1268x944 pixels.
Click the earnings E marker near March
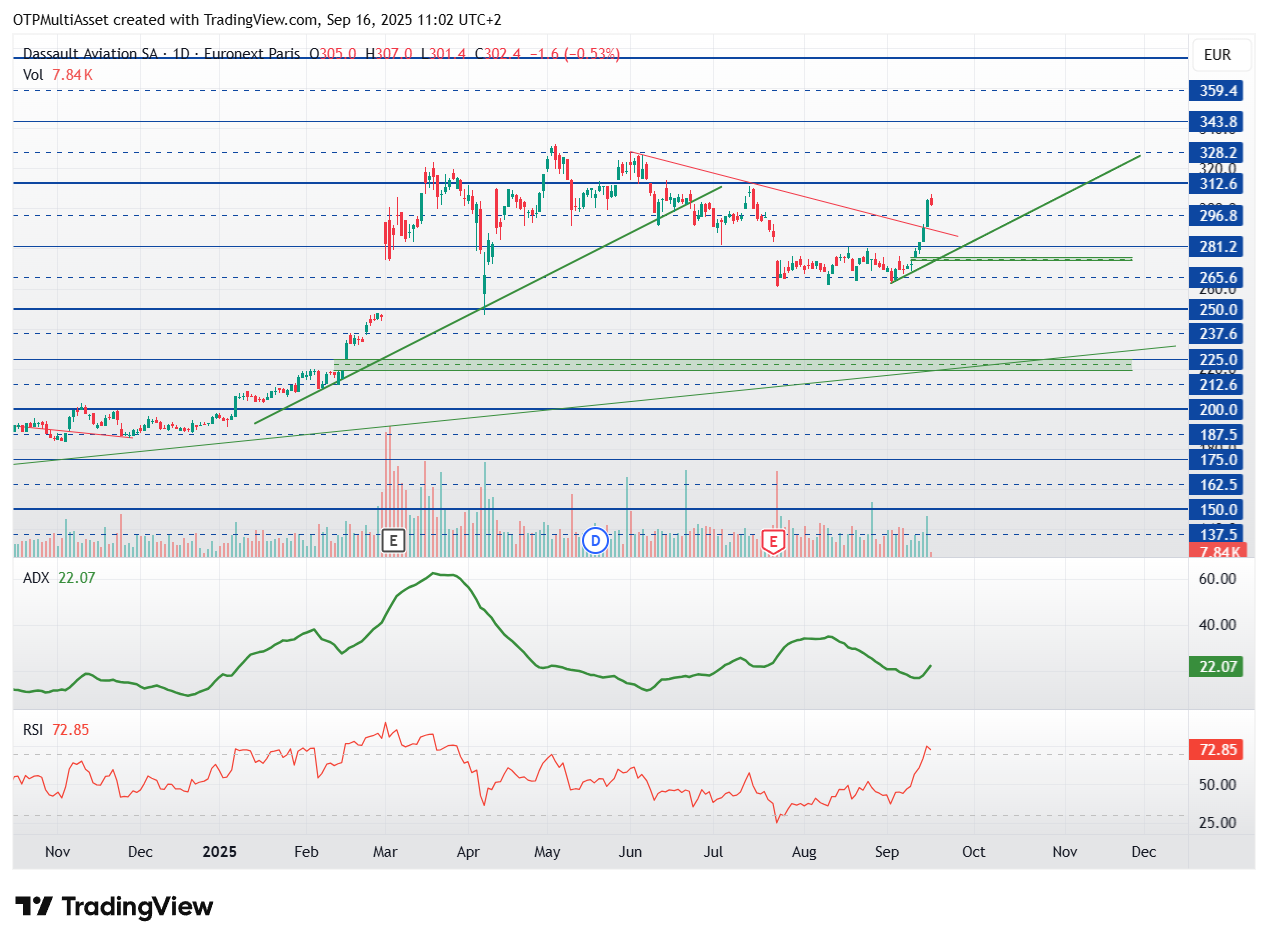coord(393,541)
